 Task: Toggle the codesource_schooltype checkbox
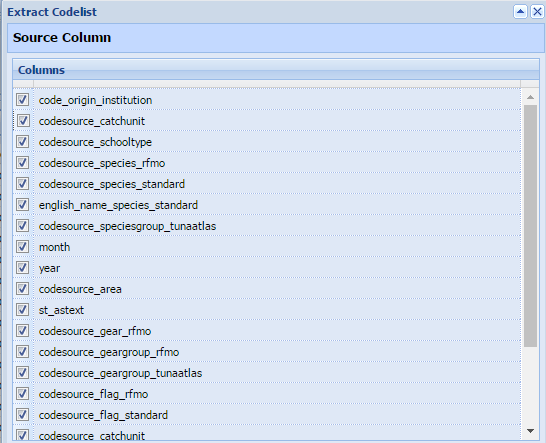click(23, 142)
